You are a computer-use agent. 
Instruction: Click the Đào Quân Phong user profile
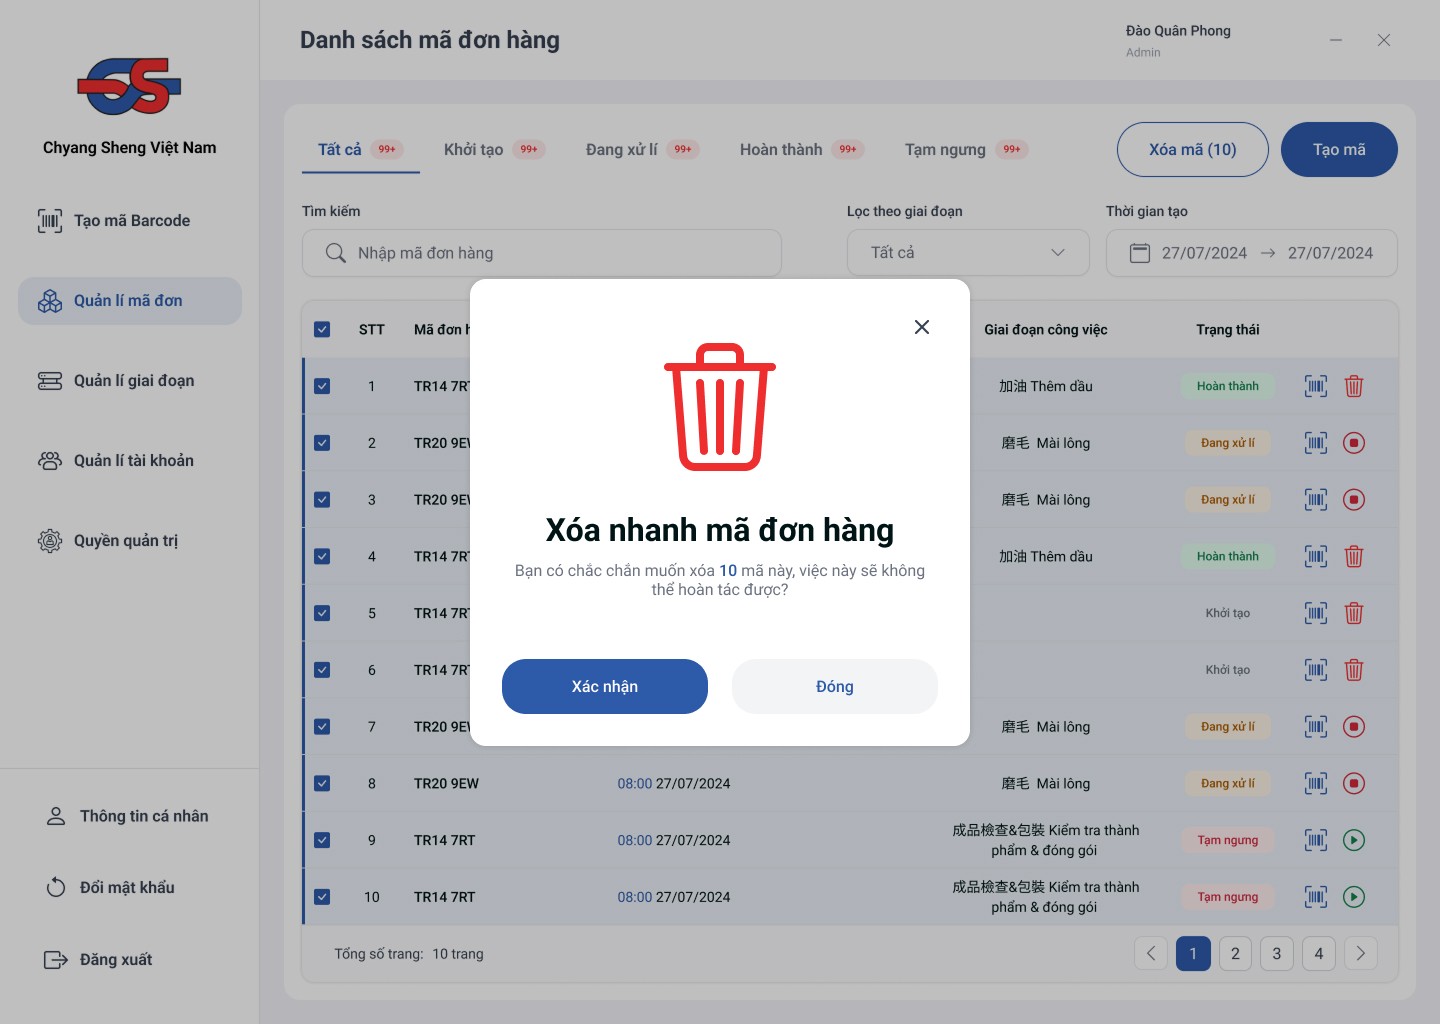tap(1178, 40)
